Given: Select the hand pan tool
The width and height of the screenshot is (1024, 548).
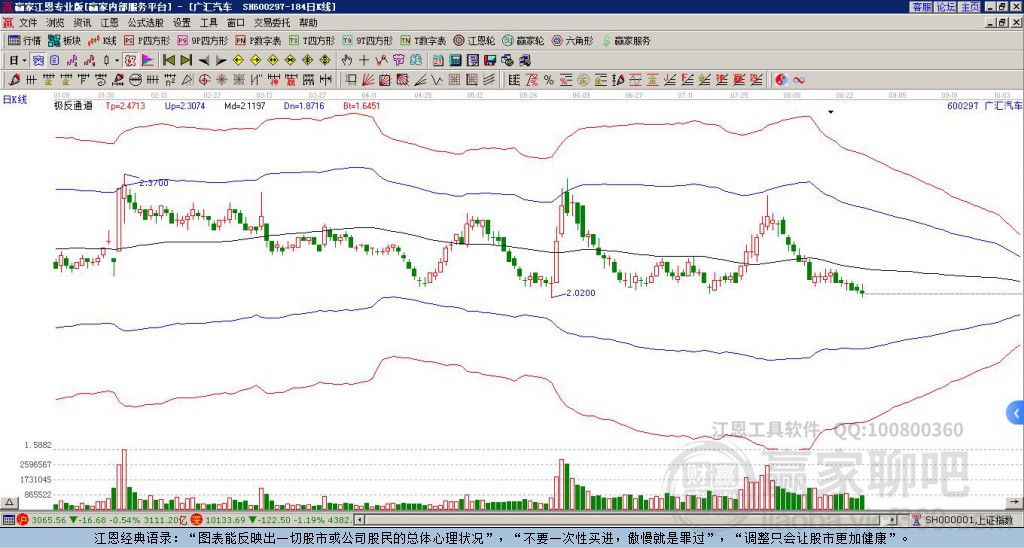Looking at the screenshot, I should pyautogui.click(x=347, y=61).
